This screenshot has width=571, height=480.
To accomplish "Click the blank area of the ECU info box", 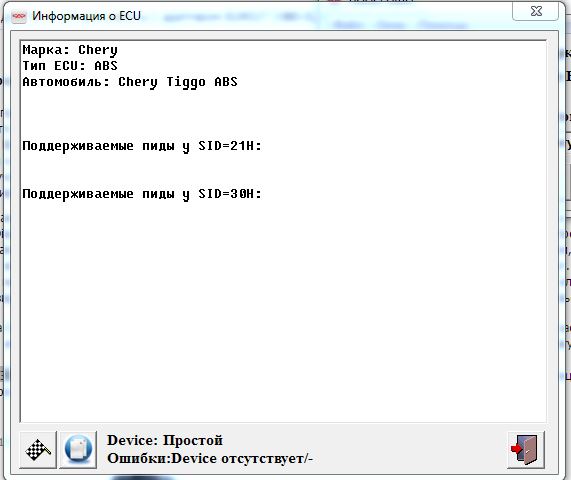I will point(283,310).
